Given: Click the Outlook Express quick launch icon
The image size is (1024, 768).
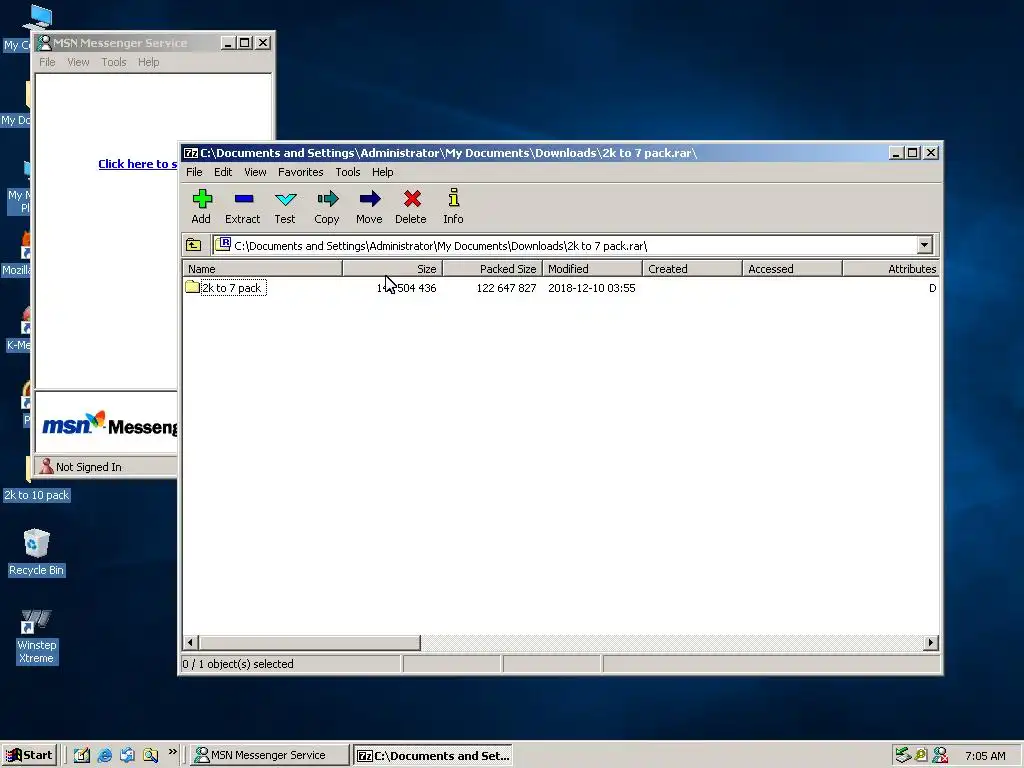Looking at the screenshot, I should click(x=127, y=756).
